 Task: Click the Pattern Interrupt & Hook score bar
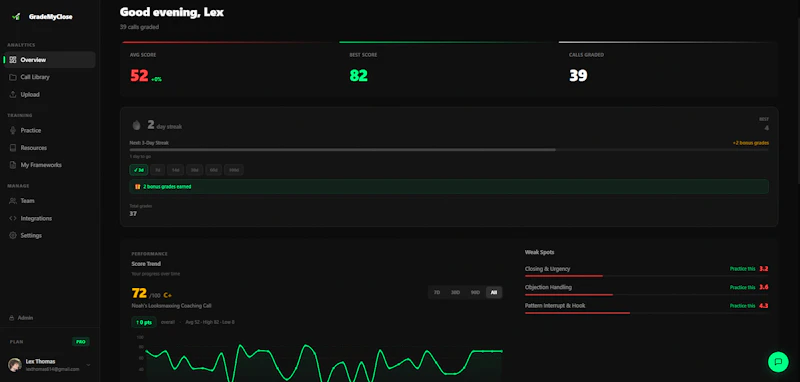tap(577, 313)
